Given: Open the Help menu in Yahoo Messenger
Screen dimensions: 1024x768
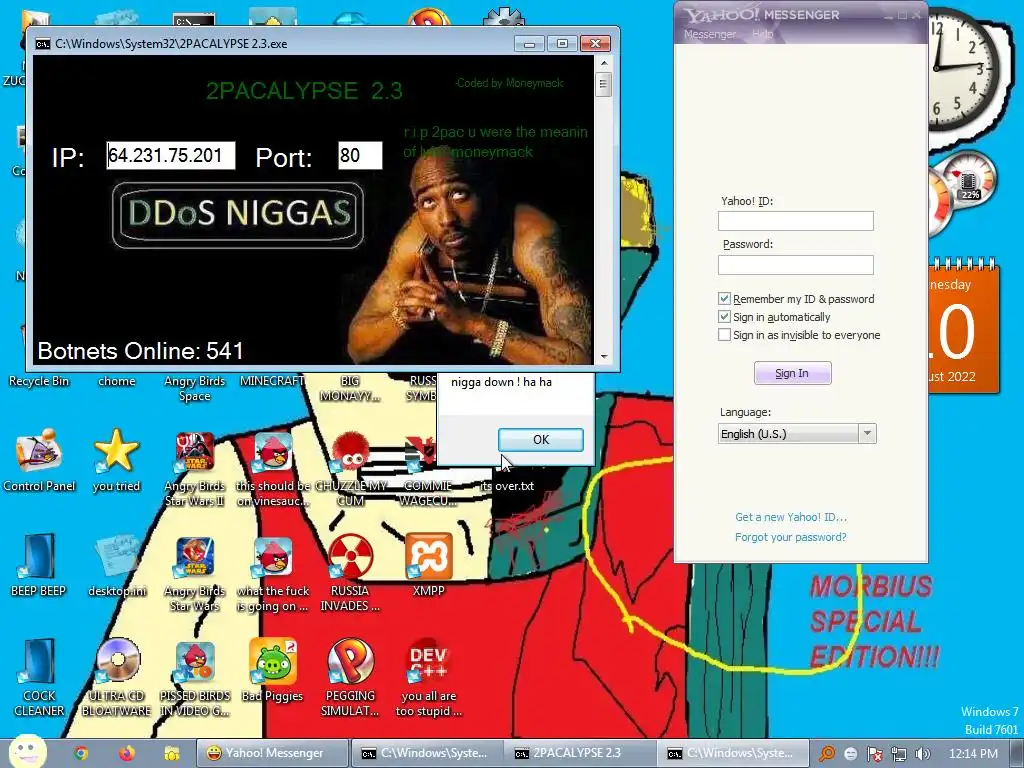Looking at the screenshot, I should (763, 33).
